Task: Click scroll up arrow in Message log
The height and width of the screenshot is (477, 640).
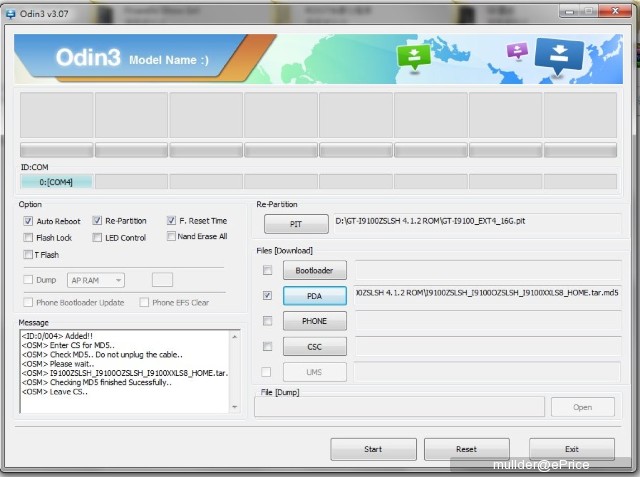Action: (235, 337)
